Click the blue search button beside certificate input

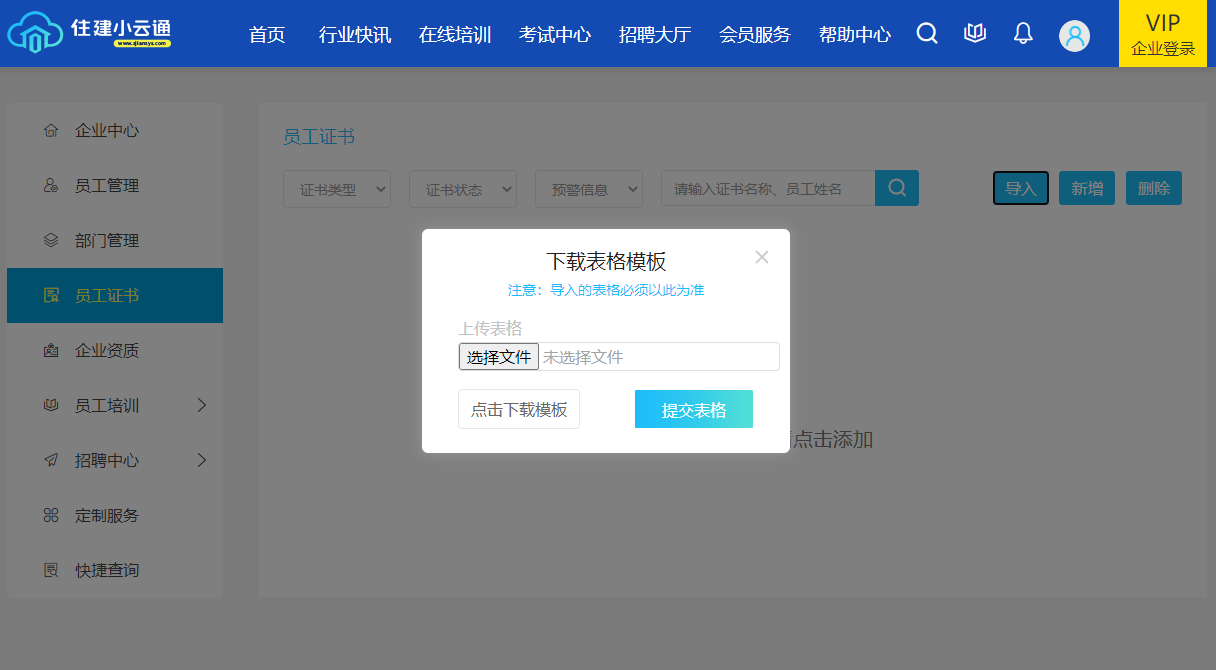click(x=897, y=188)
